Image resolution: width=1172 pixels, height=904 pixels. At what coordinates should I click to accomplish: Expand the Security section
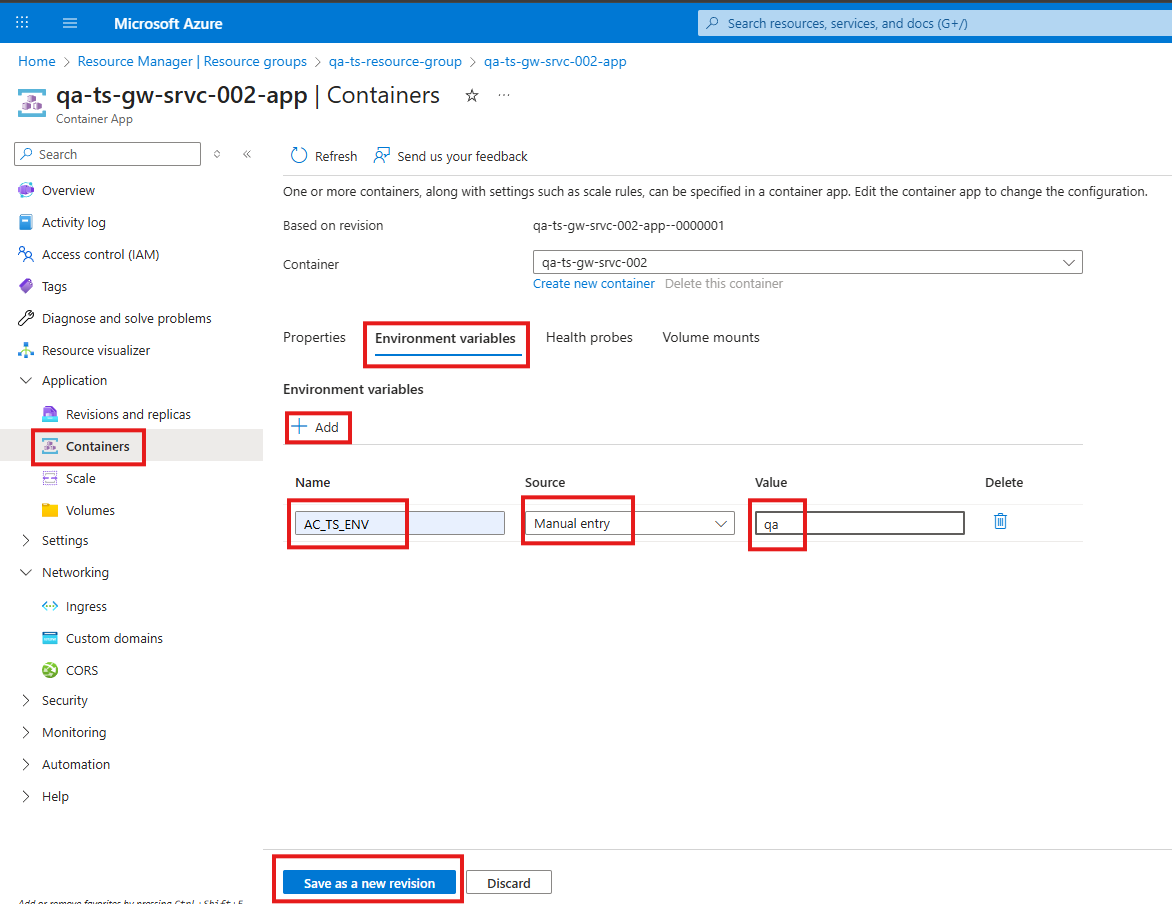pyautogui.click(x=26, y=701)
